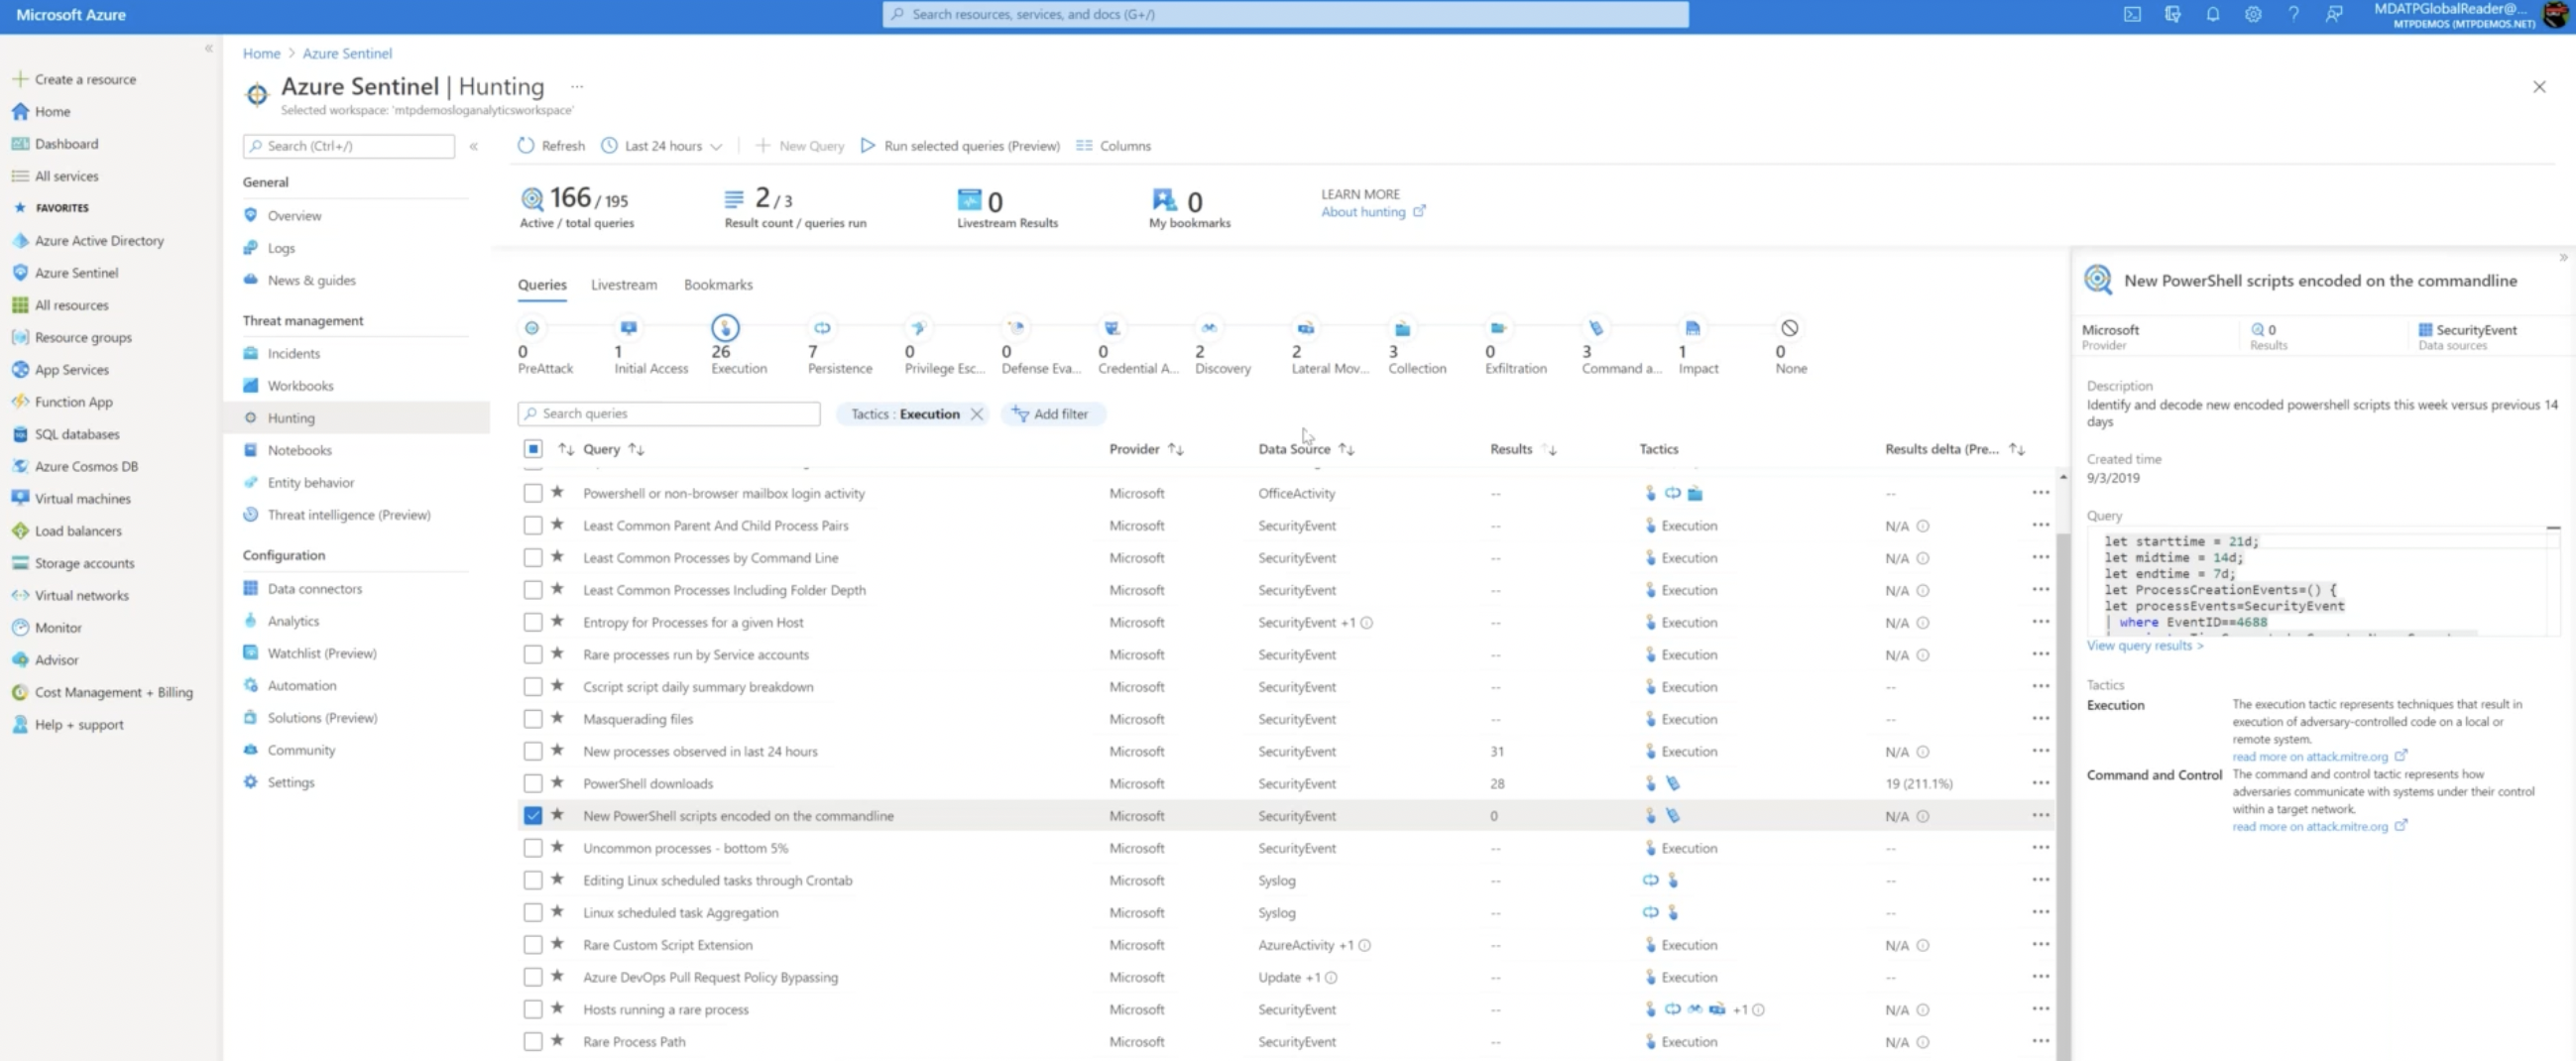Check New processes observed in last 24 hours

click(x=533, y=751)
